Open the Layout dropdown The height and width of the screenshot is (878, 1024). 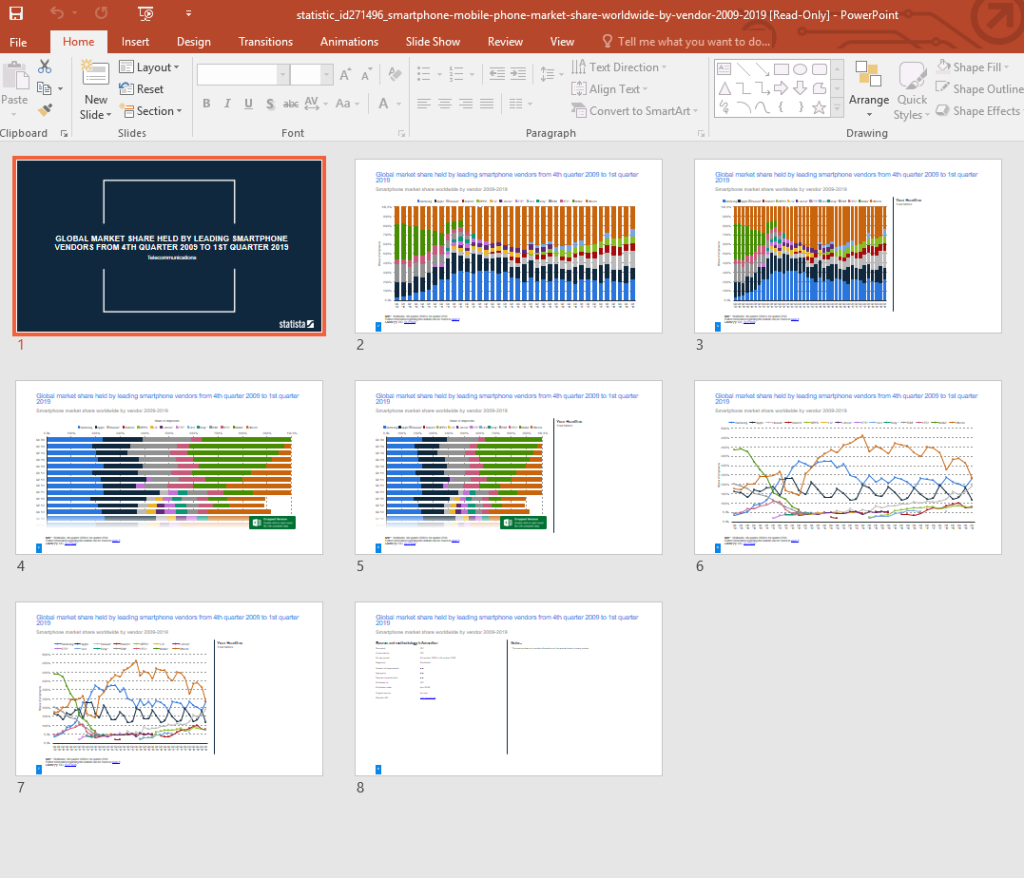click(x=149, y=67)
